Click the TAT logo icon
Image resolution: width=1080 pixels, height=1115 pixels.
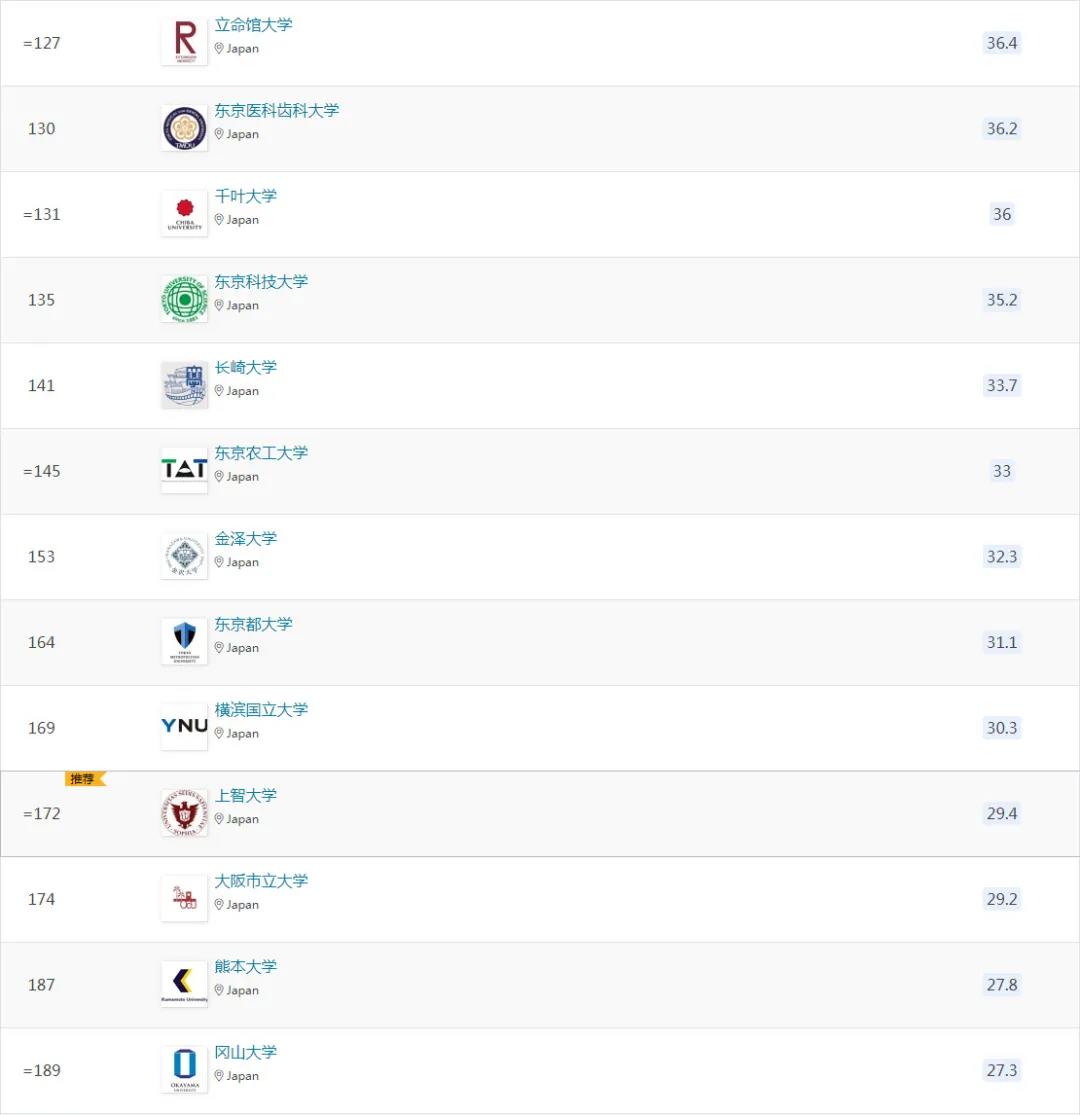coord(184,470)
